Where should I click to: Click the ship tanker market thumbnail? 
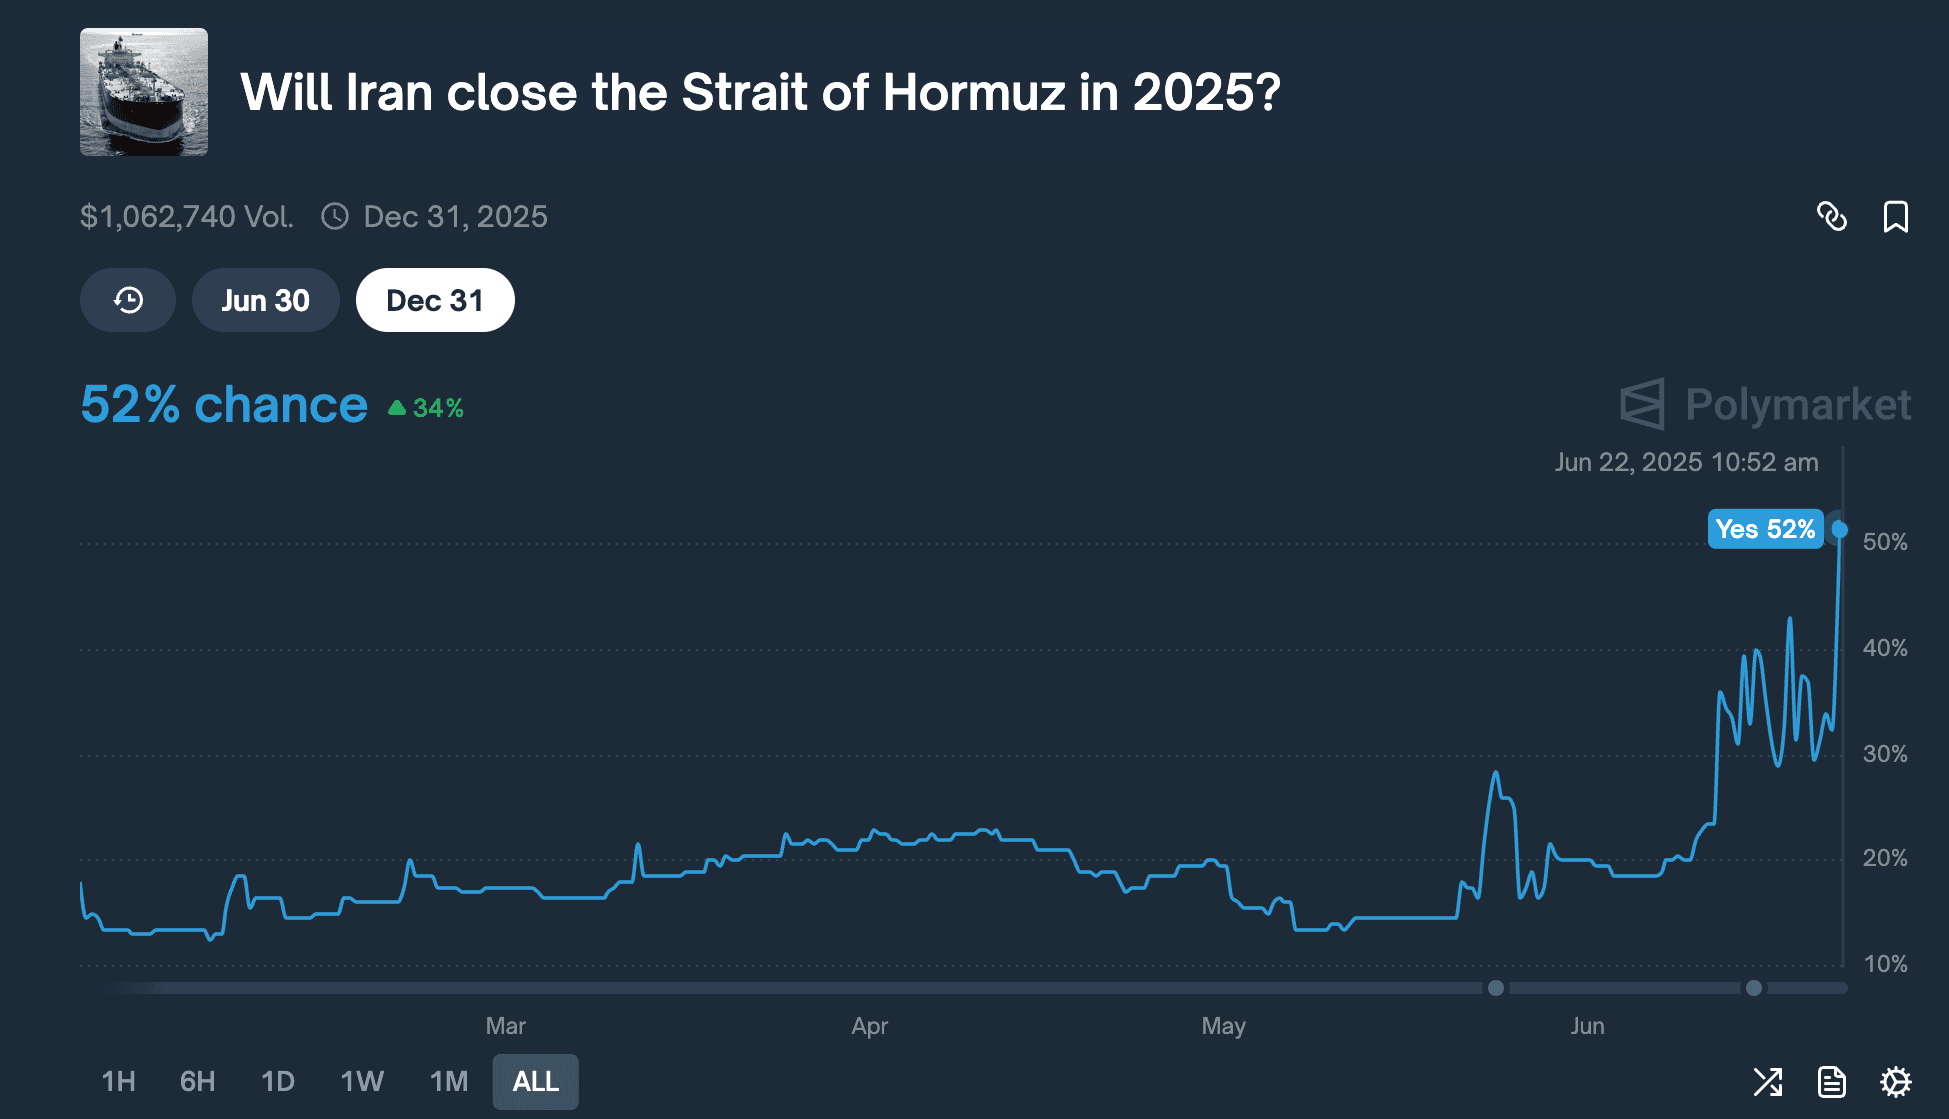tap(143, 92)
